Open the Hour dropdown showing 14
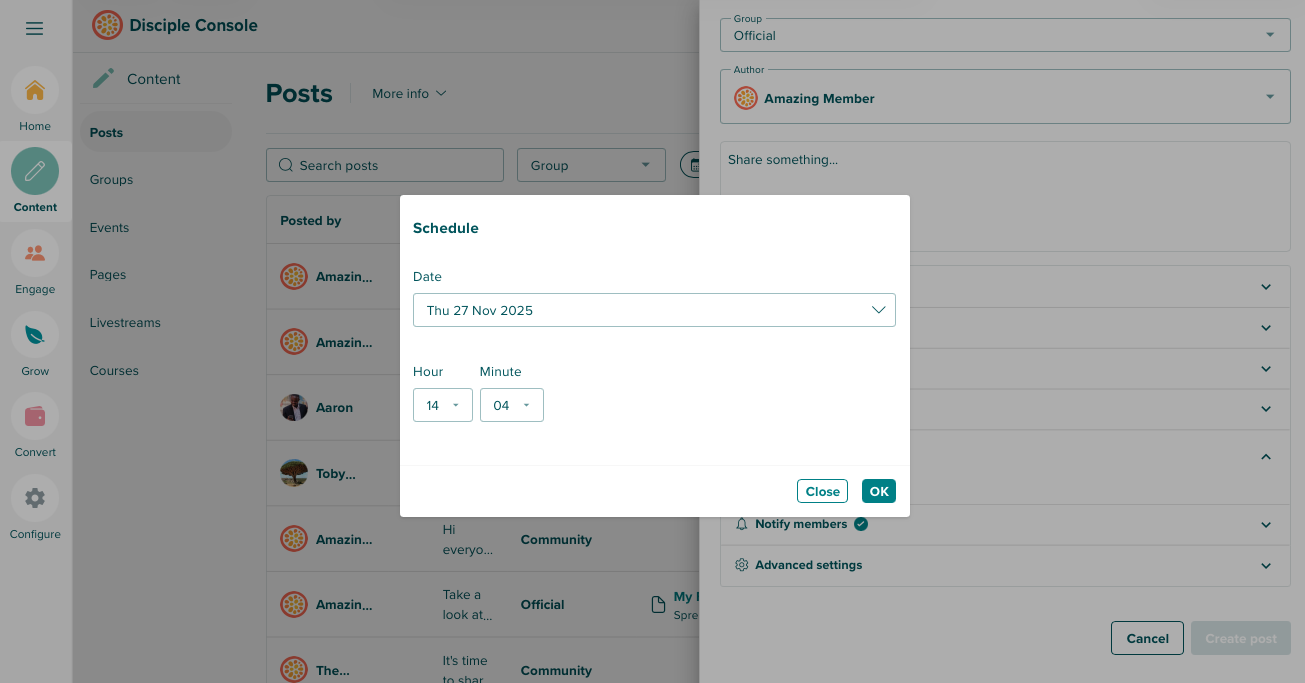 tap(442, 405)
